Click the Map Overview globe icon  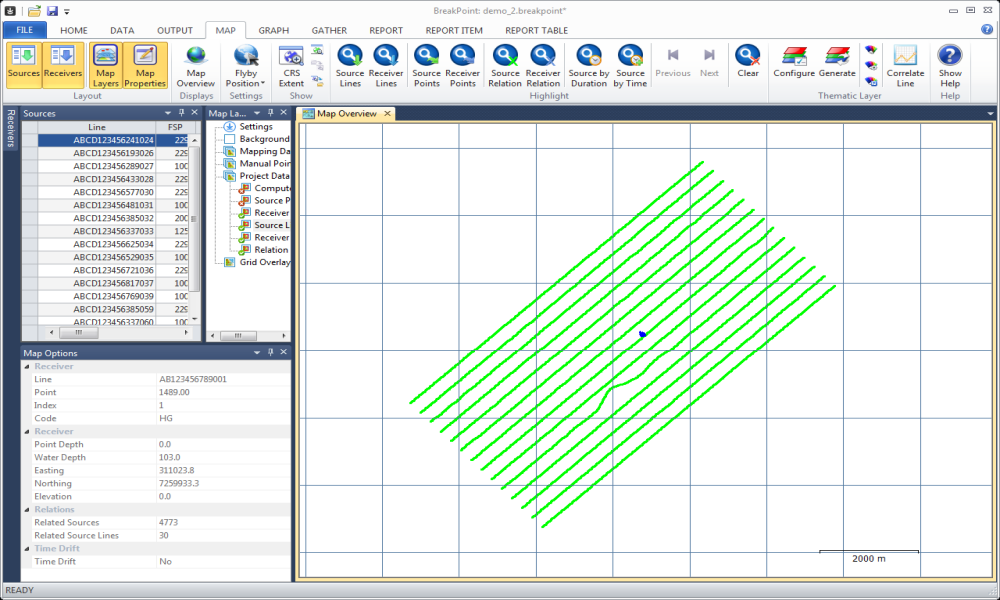(x=196, y=56)
